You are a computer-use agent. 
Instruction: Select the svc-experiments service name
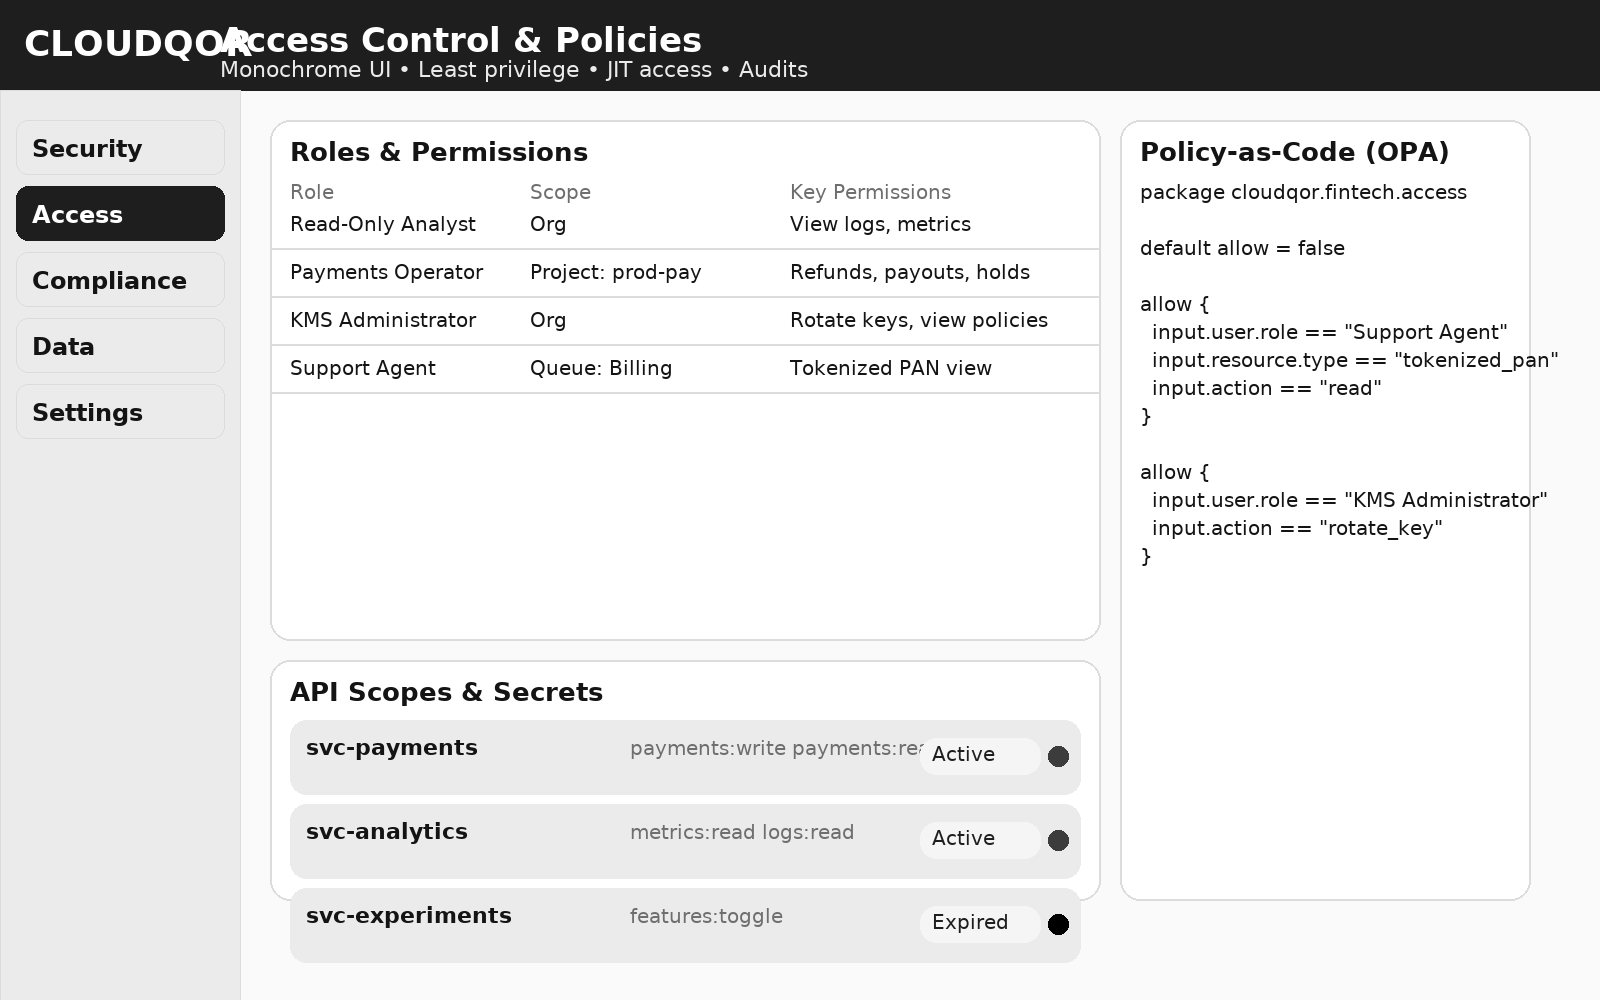(x=409, y=916)
